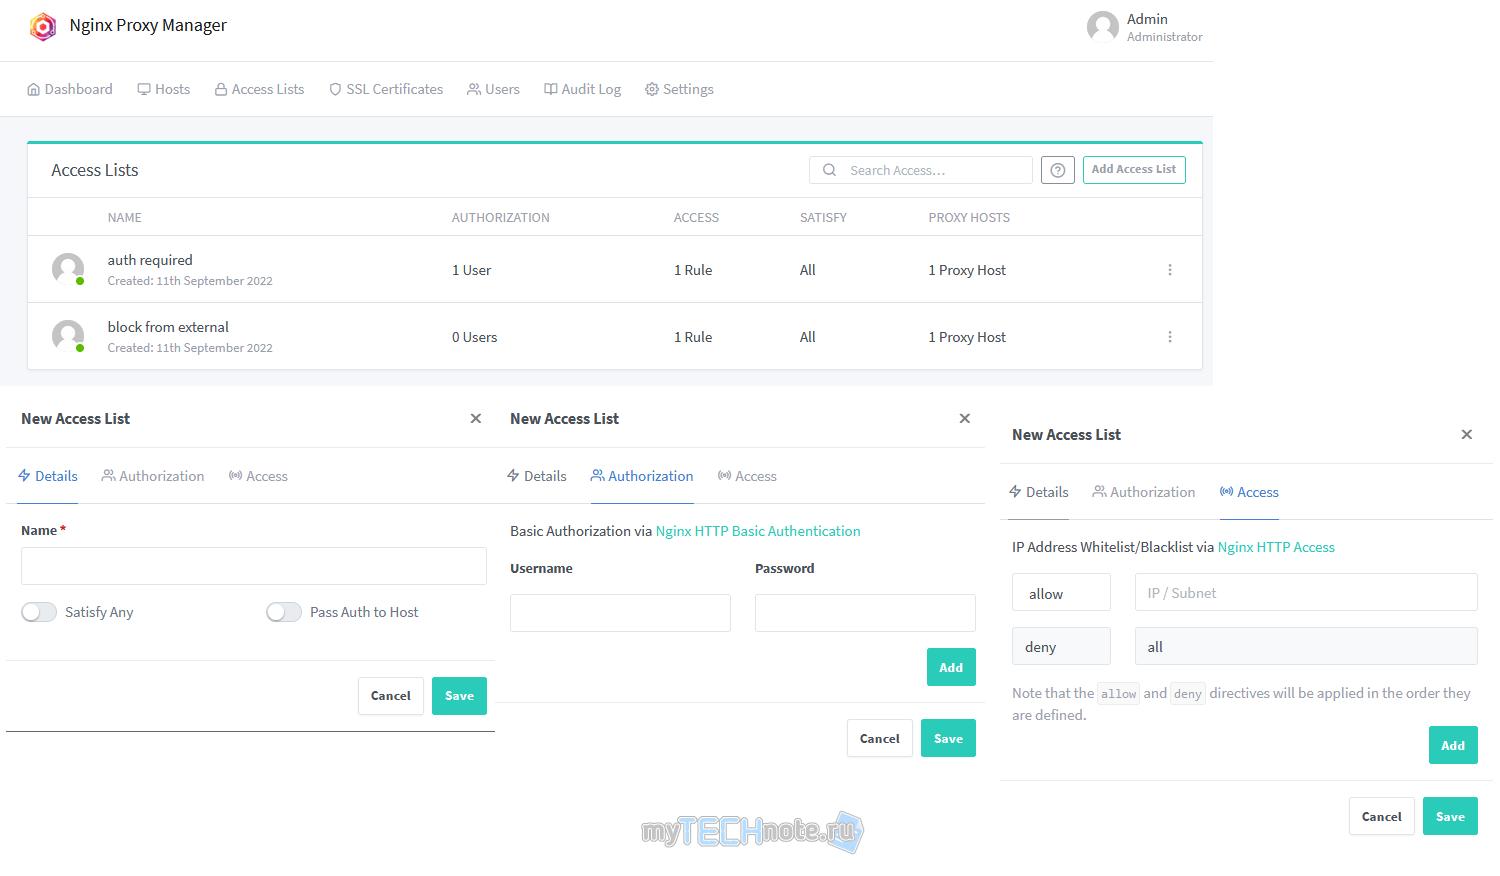Open the Audit Log page
The height and width of the screenshot is (876, 1500).
582,89
